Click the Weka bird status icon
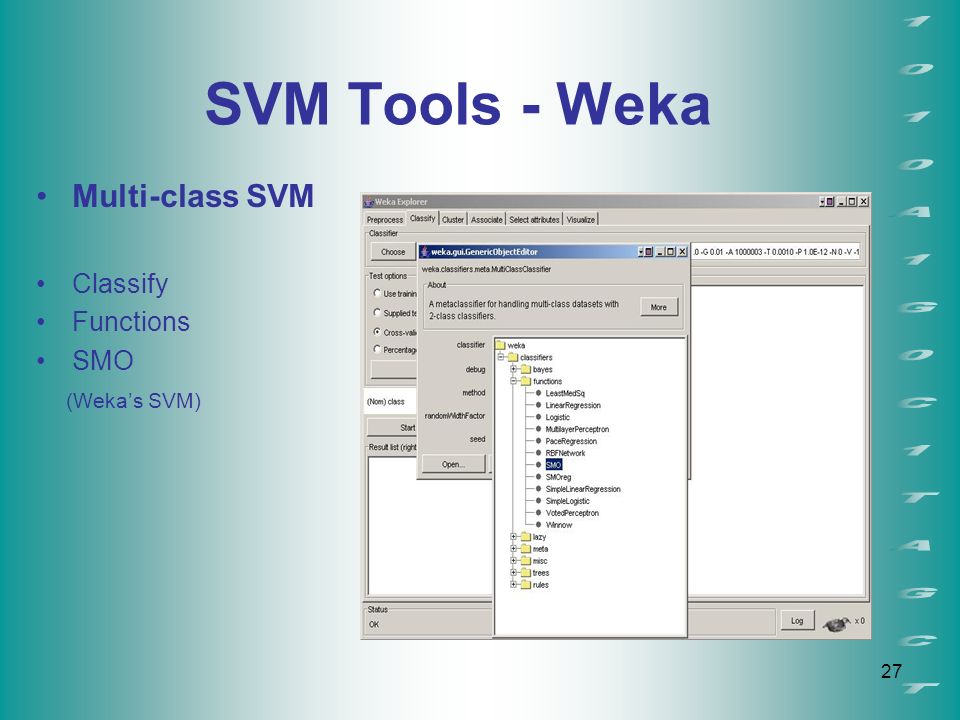Screen dimensions: 960x720 tap(836, 623)
